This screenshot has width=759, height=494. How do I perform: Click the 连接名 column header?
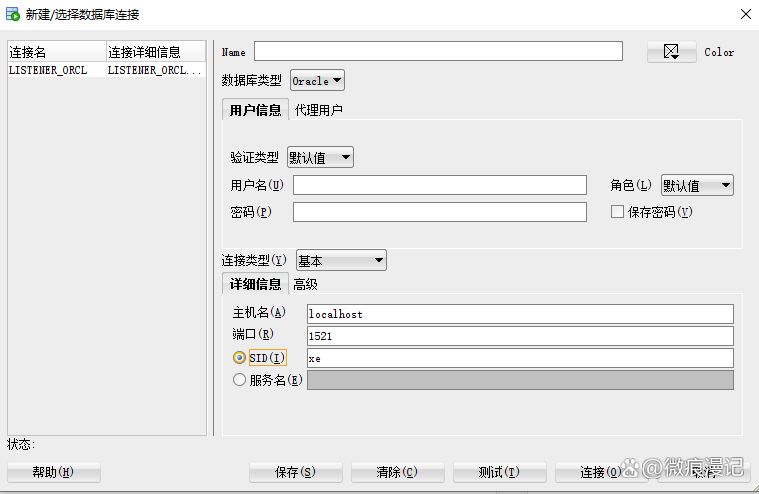pyautogui.click(x=57, y=52)
